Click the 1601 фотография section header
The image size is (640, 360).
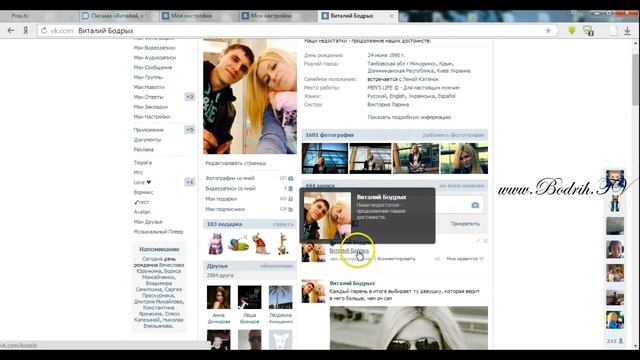[x=329, y=135]
